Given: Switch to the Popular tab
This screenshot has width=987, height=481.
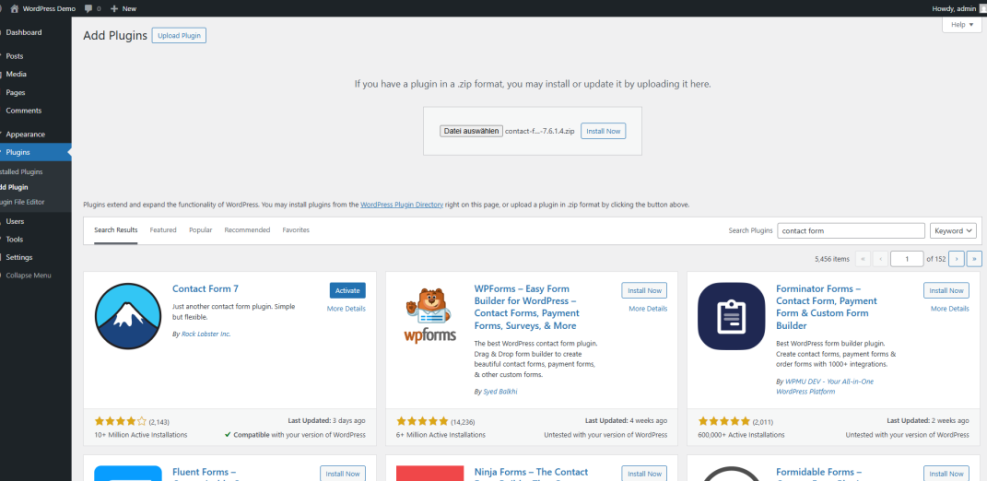Looking at the screenshot, I should point(201,230).
